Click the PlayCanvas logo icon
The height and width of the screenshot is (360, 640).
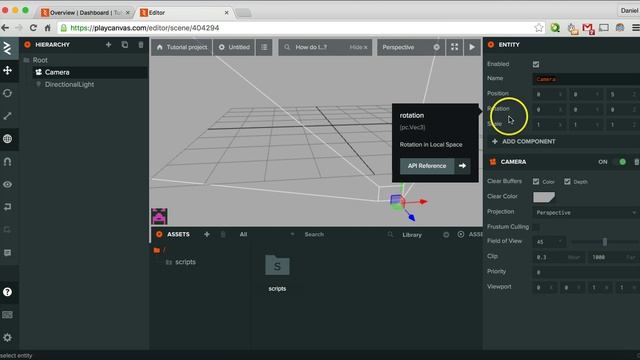pyautogui.click(x=7, y=48)
